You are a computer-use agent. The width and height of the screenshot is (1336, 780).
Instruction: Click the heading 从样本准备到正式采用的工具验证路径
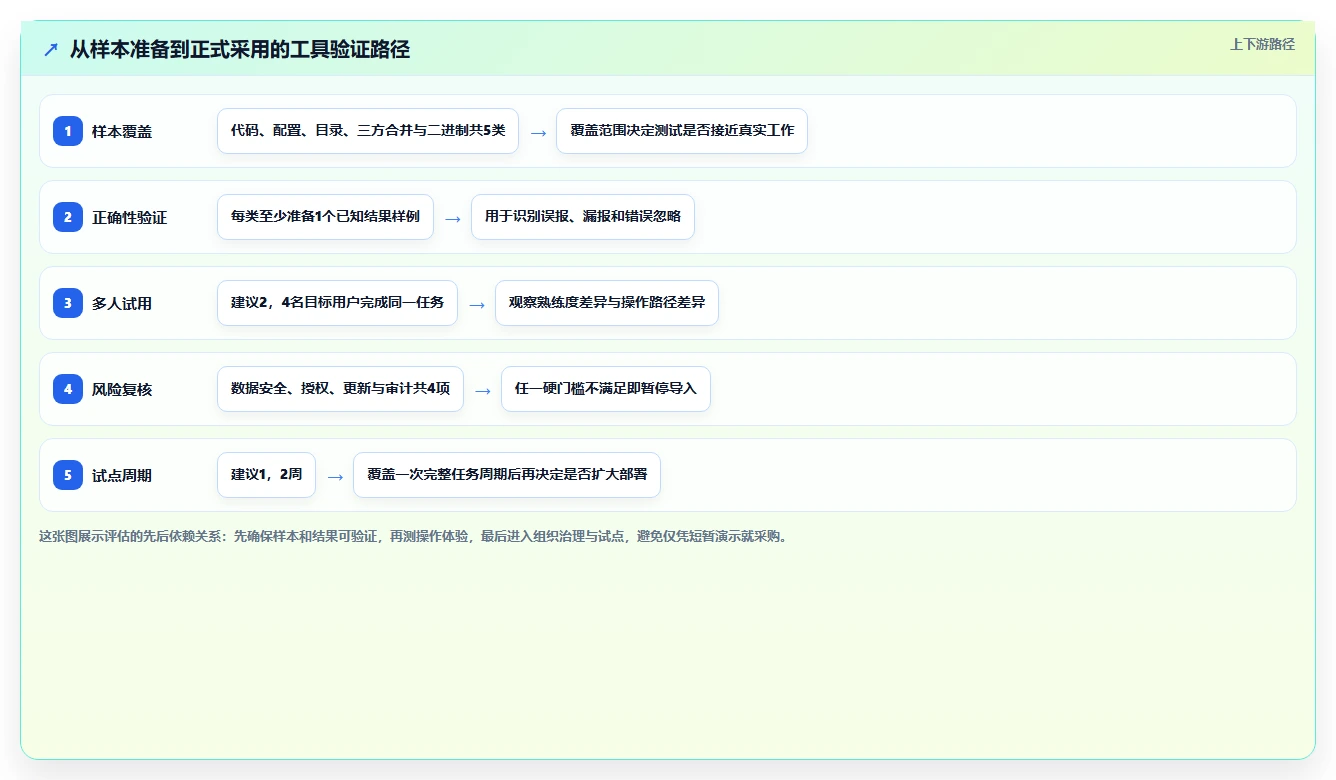(x=240, y=50)
